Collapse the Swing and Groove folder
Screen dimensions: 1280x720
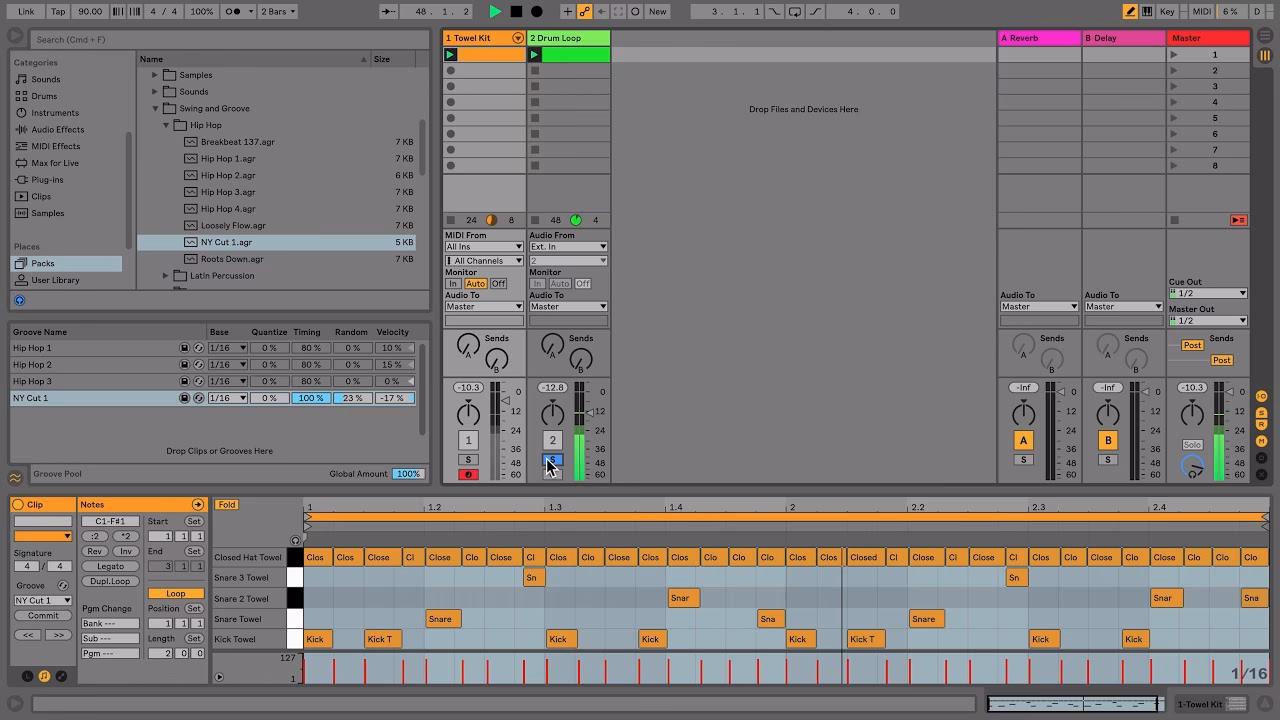tap(156, 108)
